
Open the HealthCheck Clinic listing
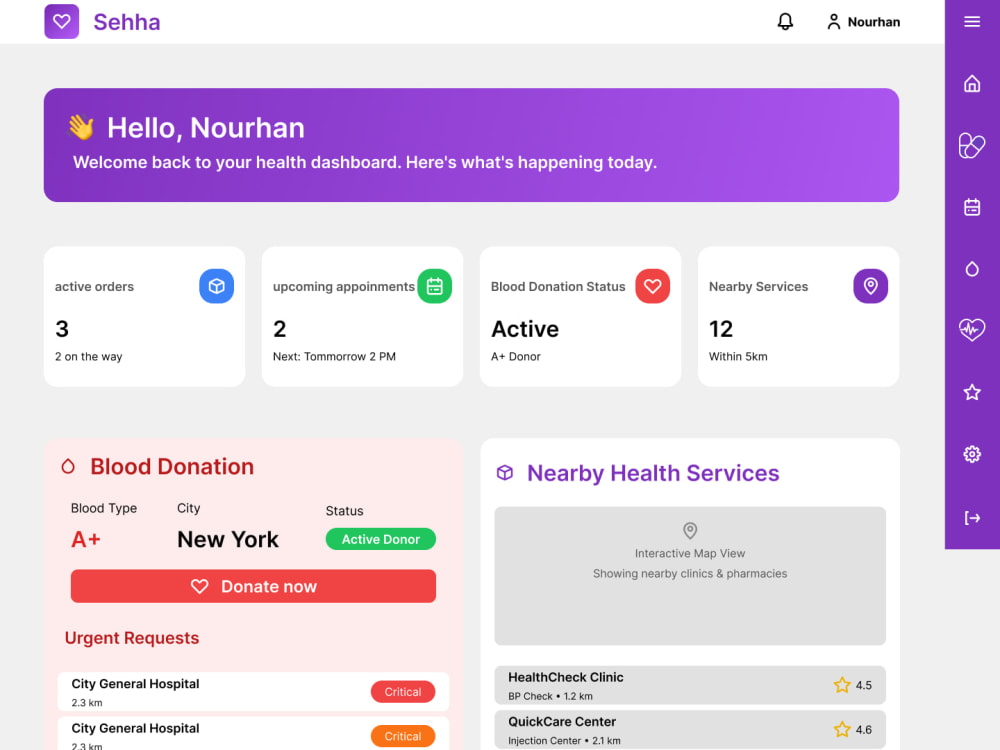(690, 685)
